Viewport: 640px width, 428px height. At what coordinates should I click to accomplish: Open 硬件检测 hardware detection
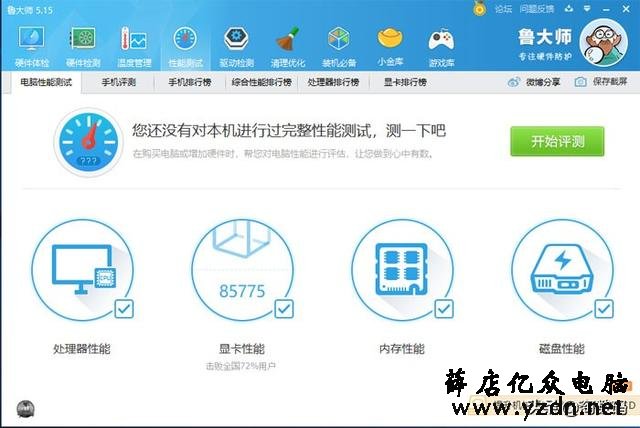(83, 46)
